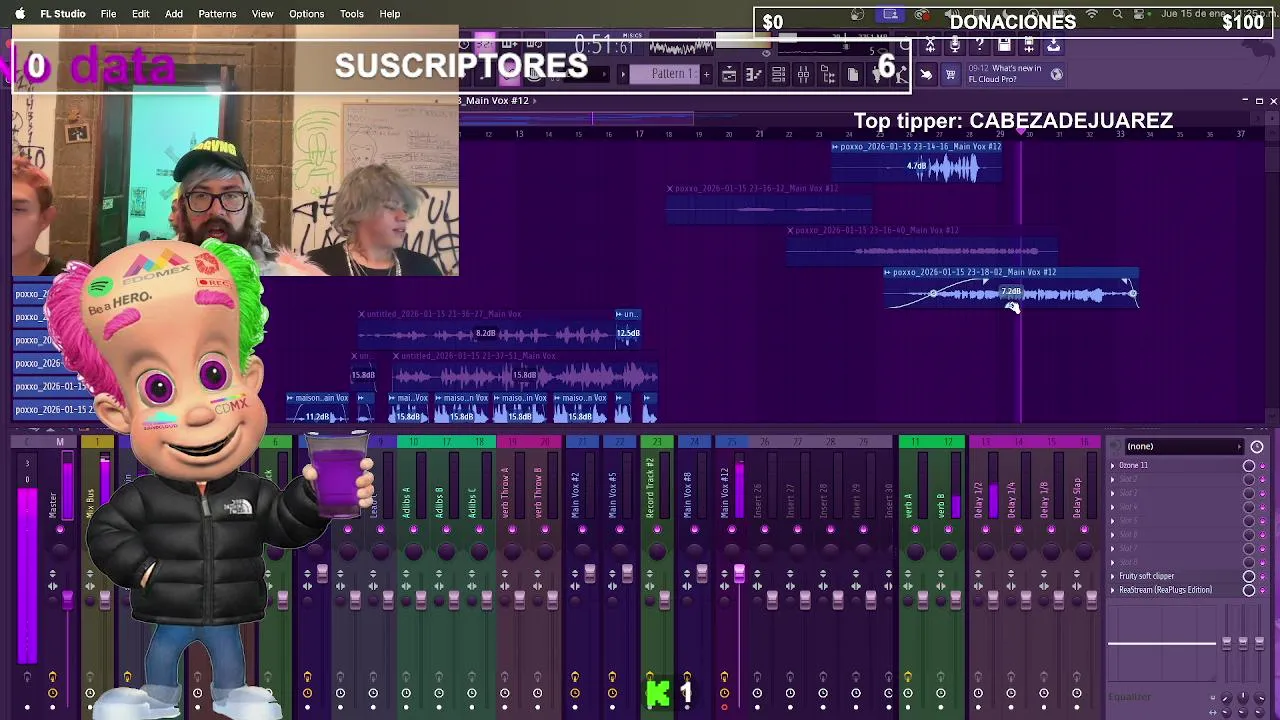This screenshot has height=720, width=1280.
Task: Open the Patterns menu
Action: pyautogui.click(x=217, y=14)
